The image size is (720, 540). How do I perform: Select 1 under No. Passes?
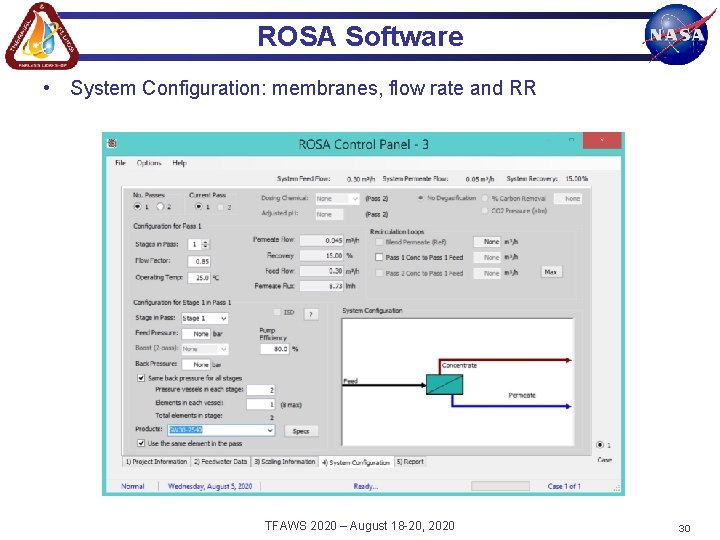coord(137,207)
